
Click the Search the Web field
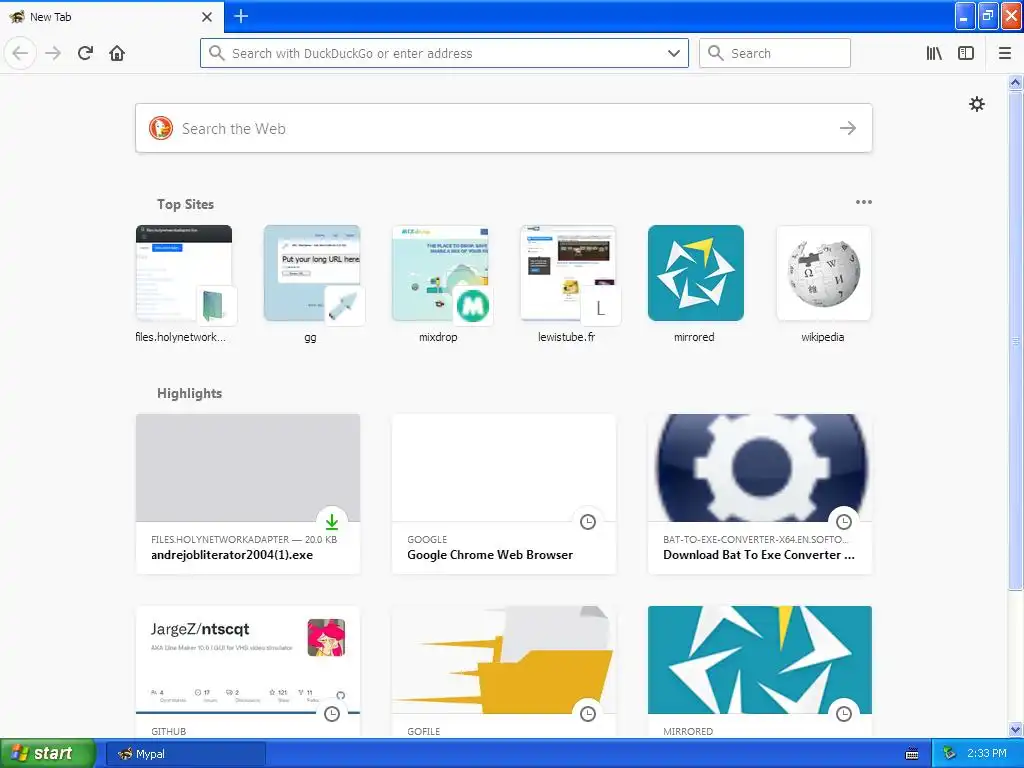click(504, 128)
